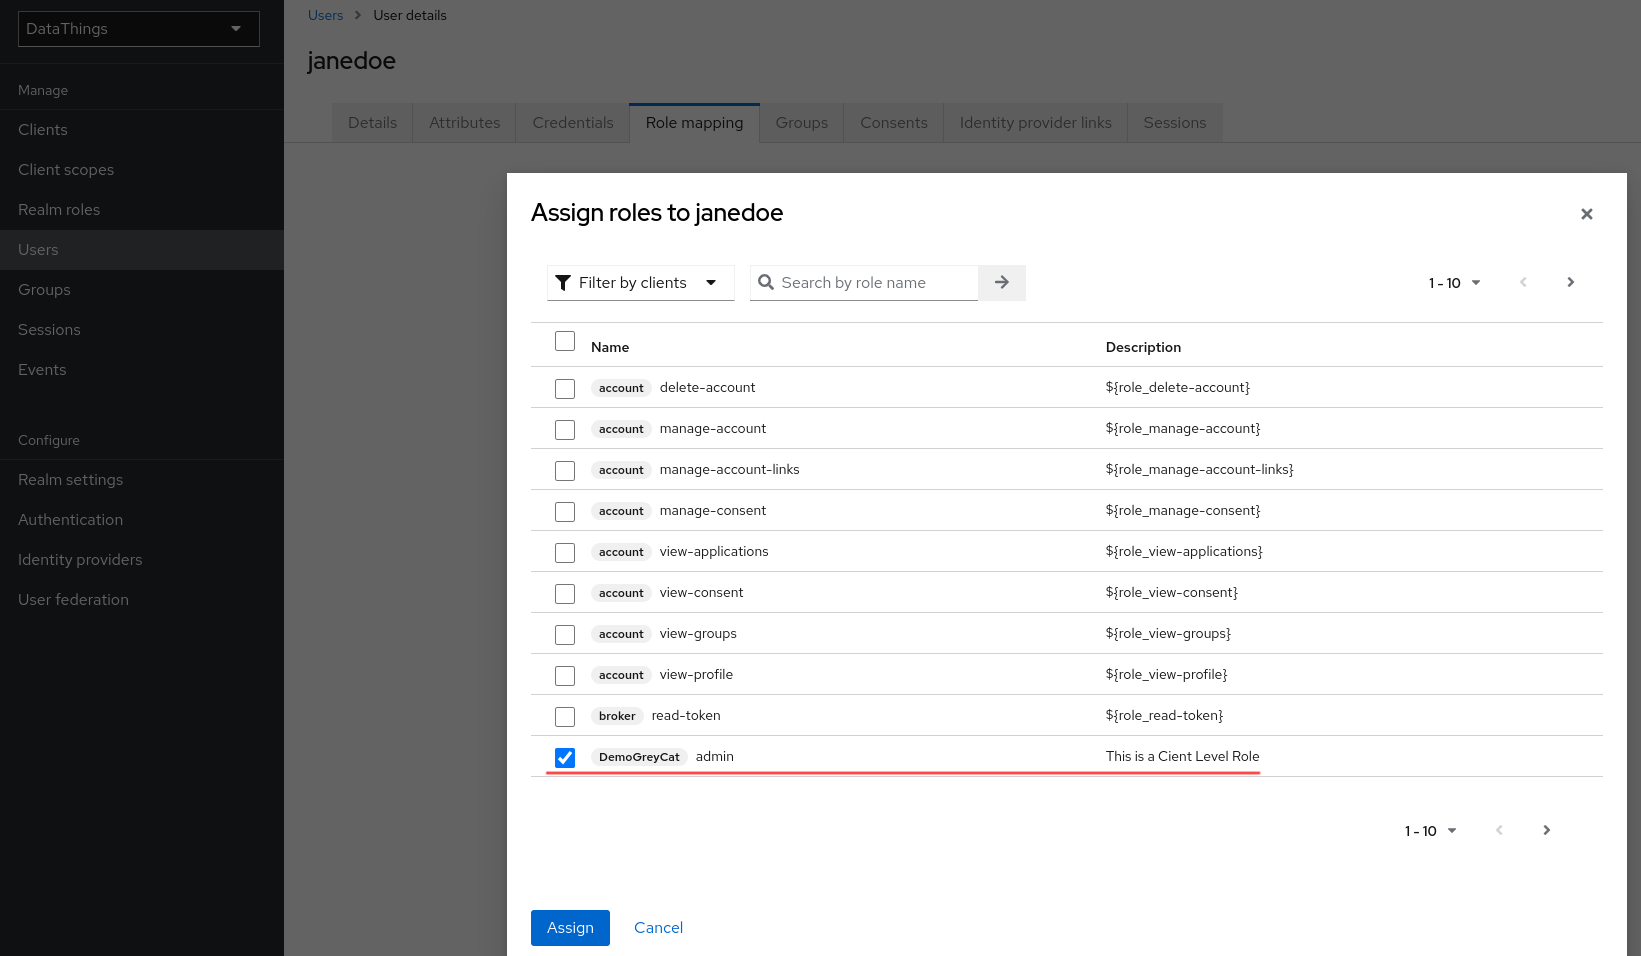Open Users breadcrumb link
Image resolution: width=1641 pixels, height=956 pixels.
tap(325, 15)
